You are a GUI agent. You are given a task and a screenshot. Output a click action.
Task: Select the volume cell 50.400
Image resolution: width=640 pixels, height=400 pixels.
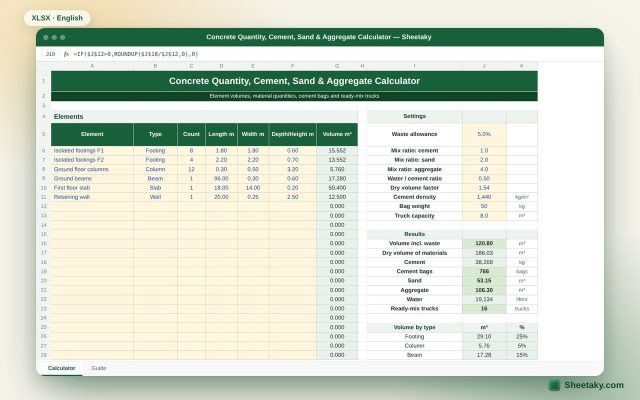click(337, 188)
